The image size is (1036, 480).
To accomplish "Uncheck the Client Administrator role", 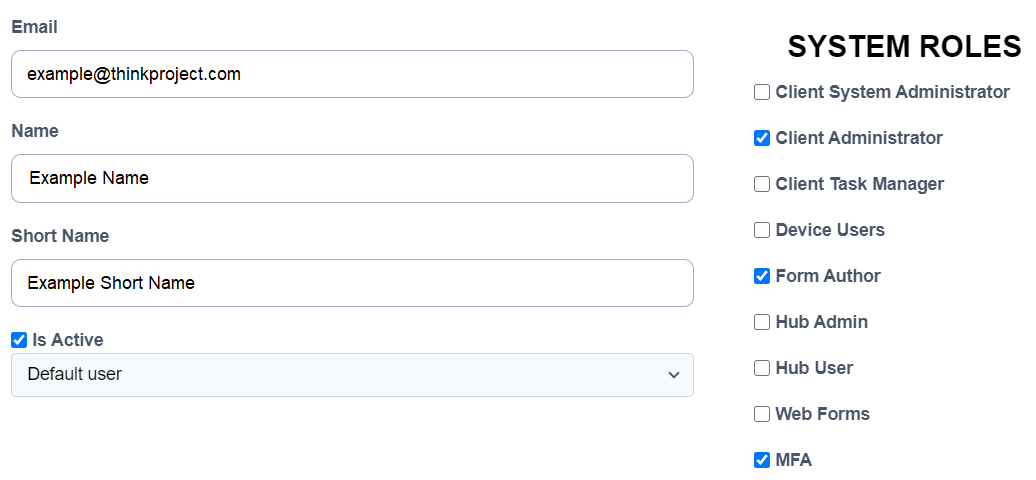I will 762,138.
